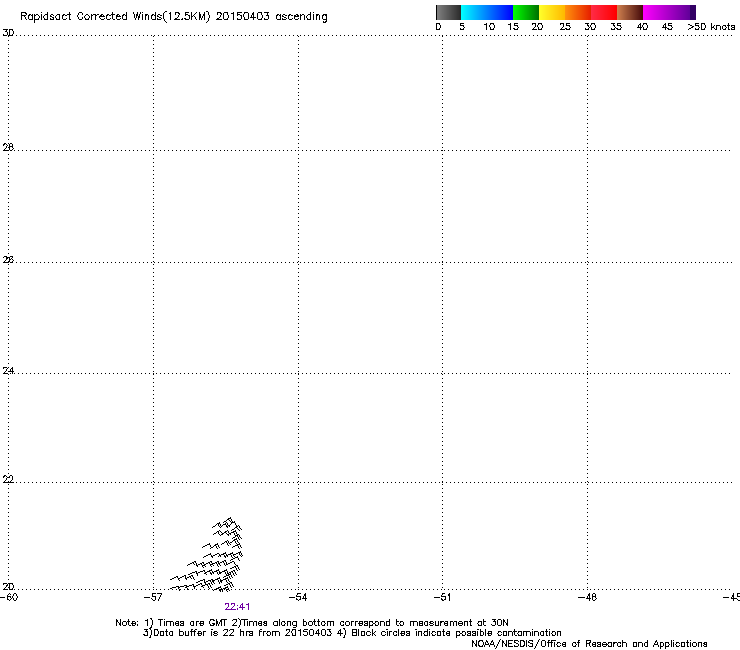Image resolution: width=740 pixels, height=650 pixels.
Task: Click the latitude label 30
Action: 8,33
